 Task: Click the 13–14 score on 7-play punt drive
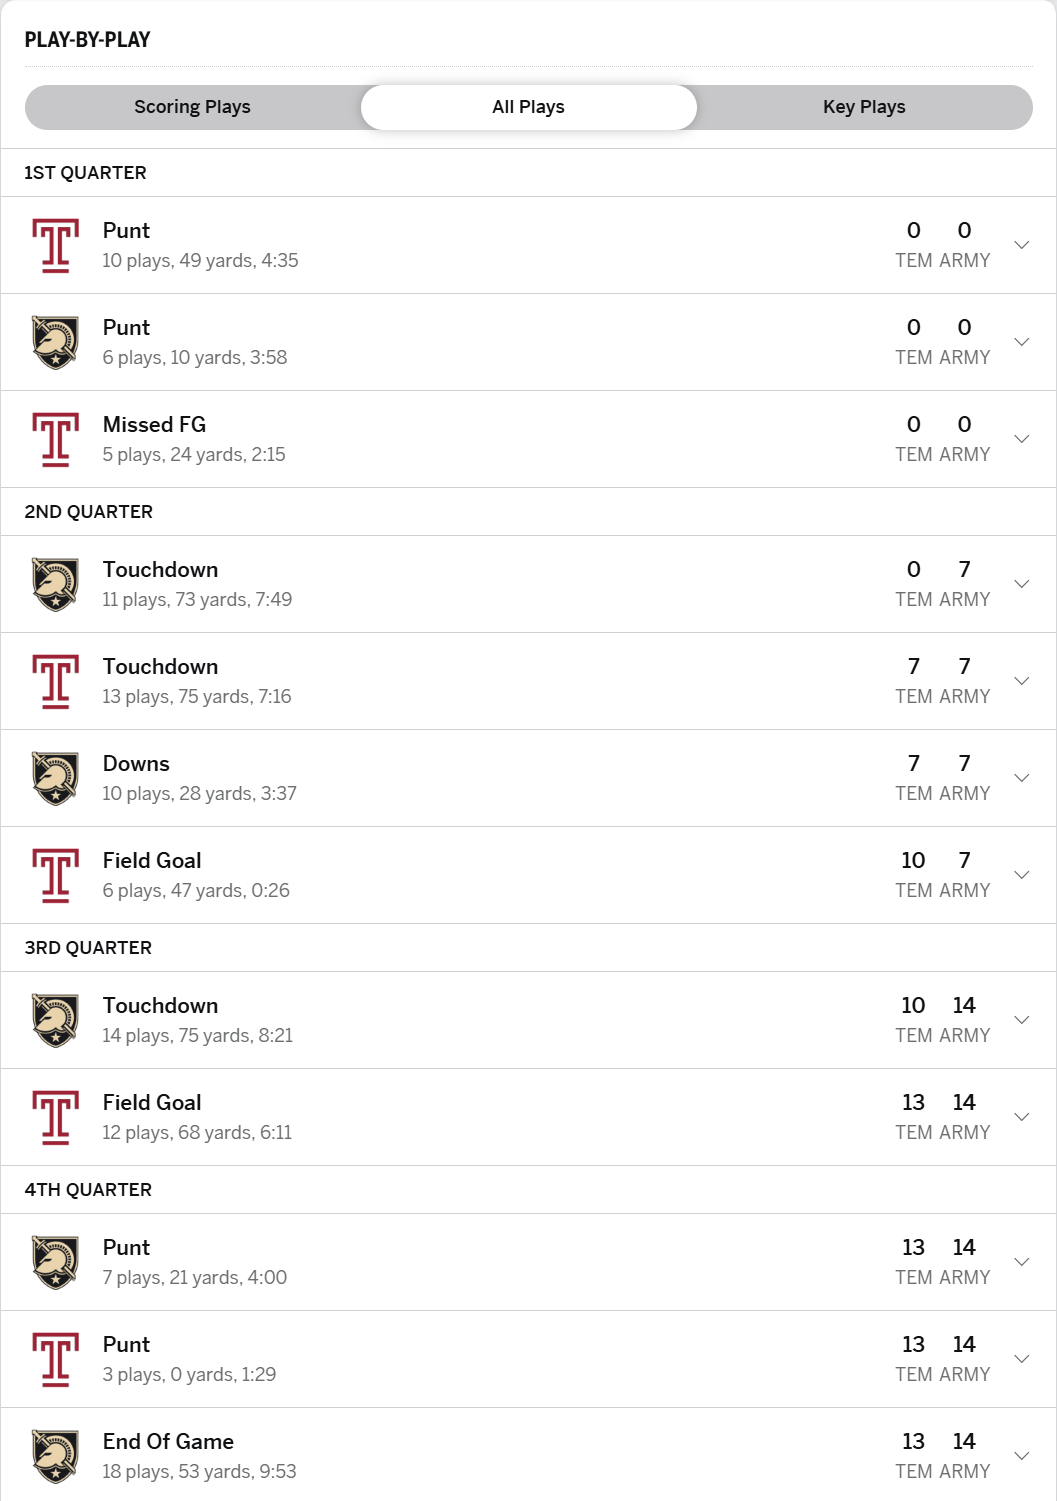coord(938,1248)
